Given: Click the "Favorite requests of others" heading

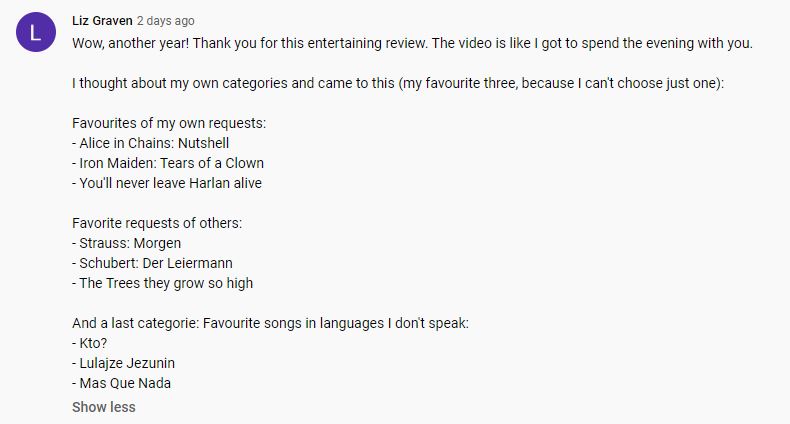Looking at the screenshot, I should tap(157, 223).
